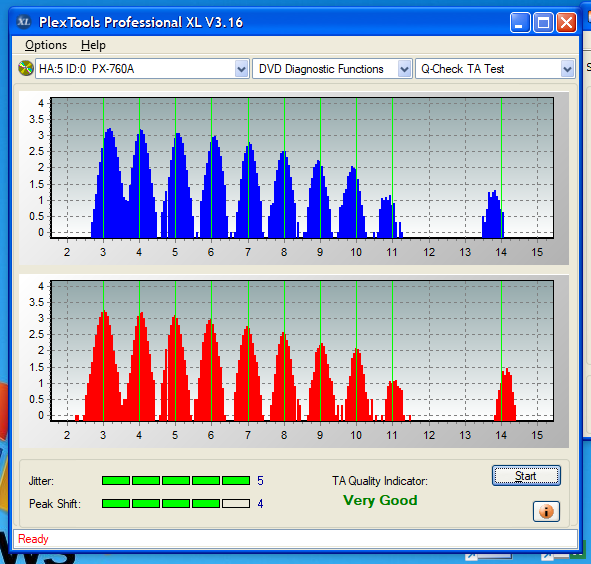Open the Options menu
The image size is (591, 564).
pyautogui.click(x=46, y=45)
